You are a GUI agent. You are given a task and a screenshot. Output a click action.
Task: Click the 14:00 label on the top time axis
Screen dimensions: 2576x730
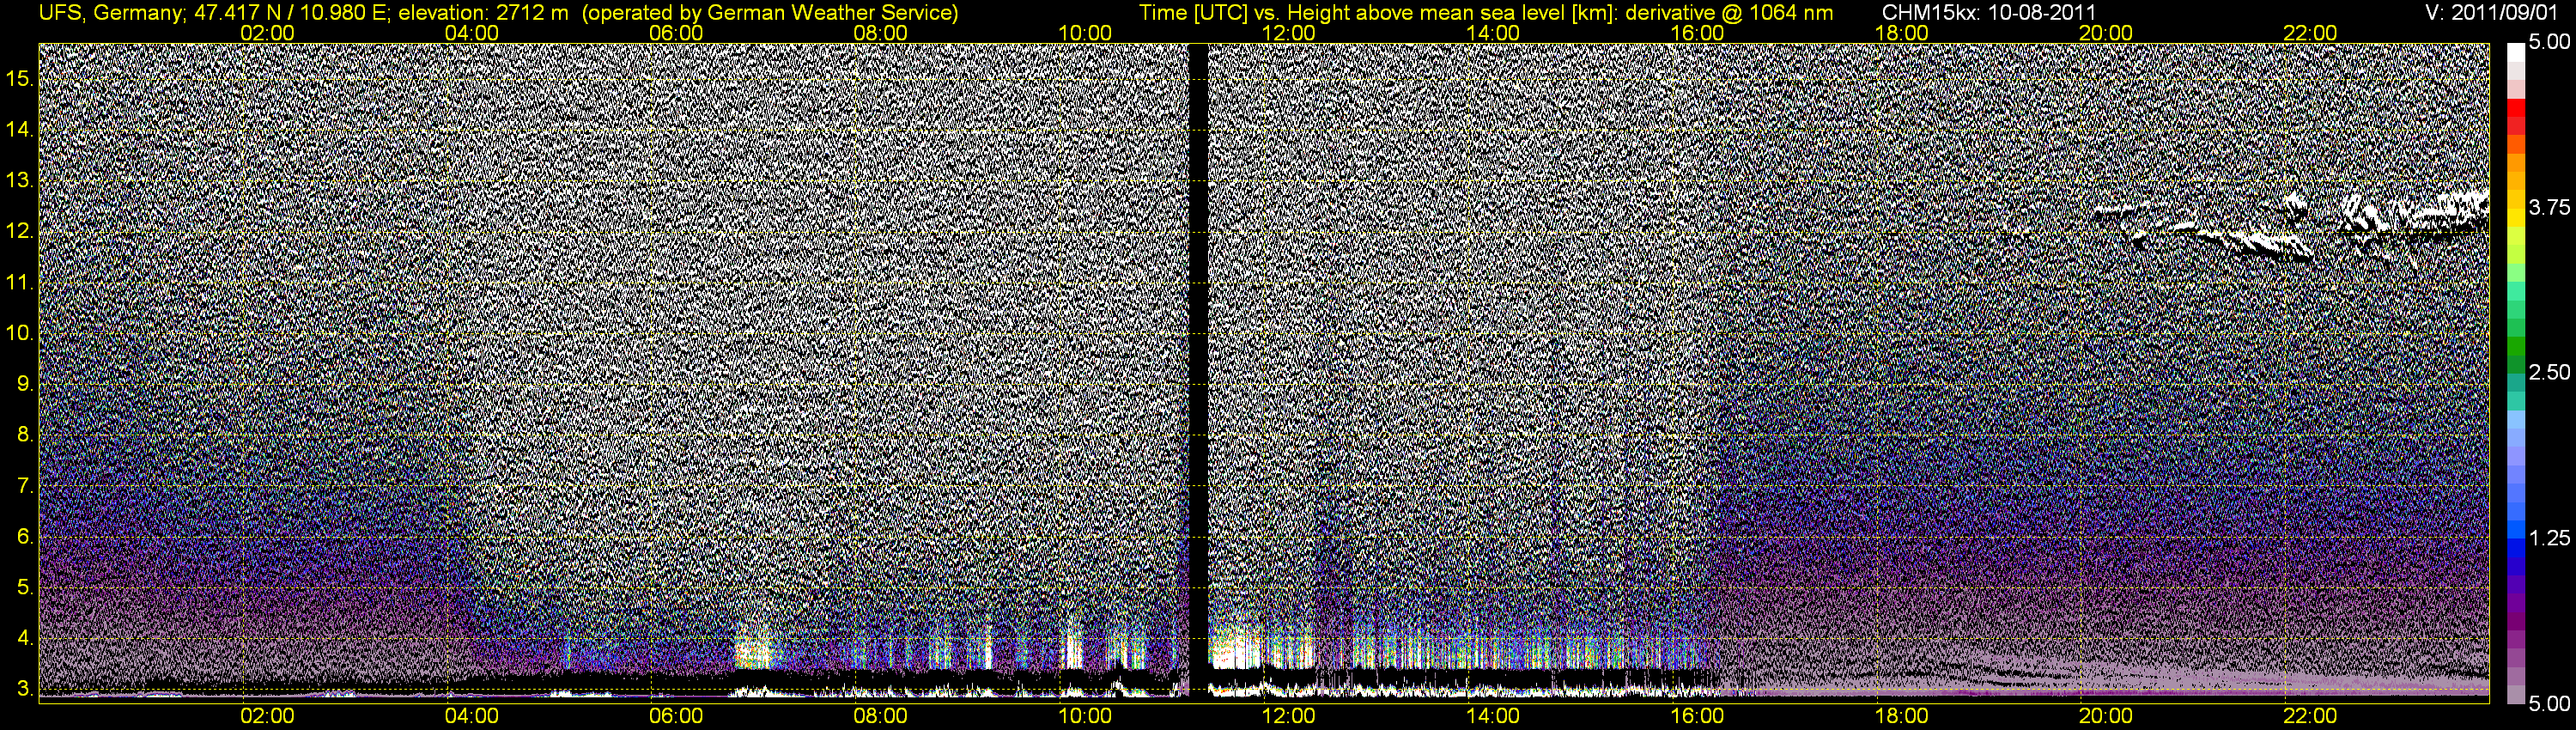tap(1493, 33)
